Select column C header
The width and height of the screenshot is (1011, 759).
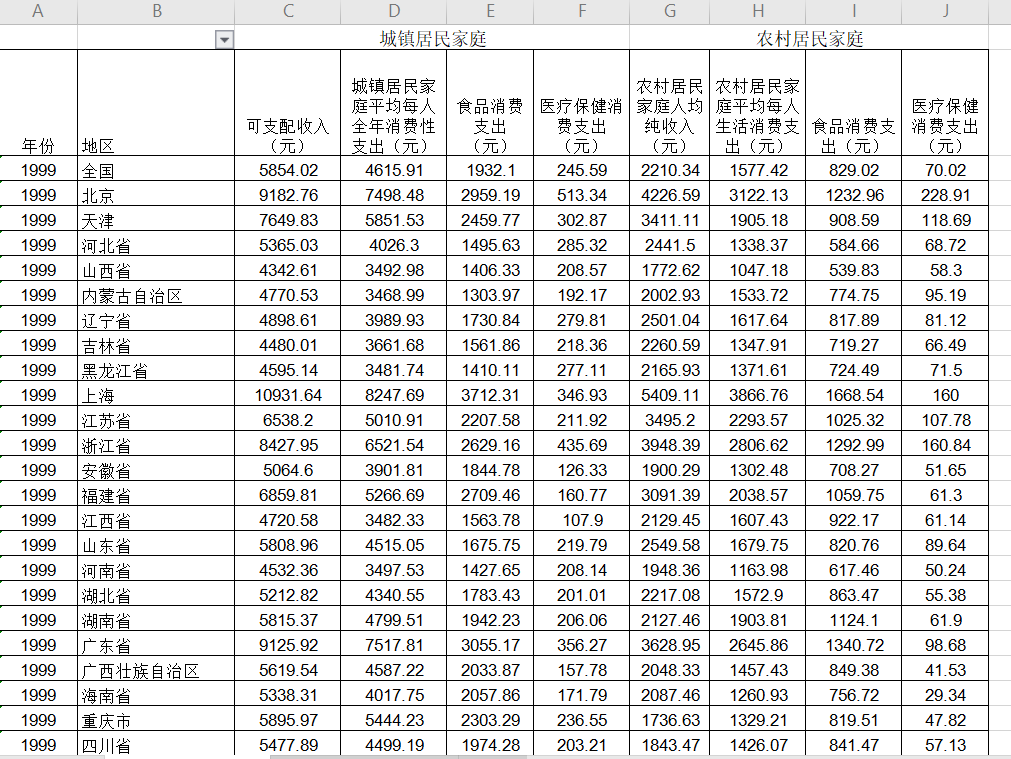coord(288,12)
